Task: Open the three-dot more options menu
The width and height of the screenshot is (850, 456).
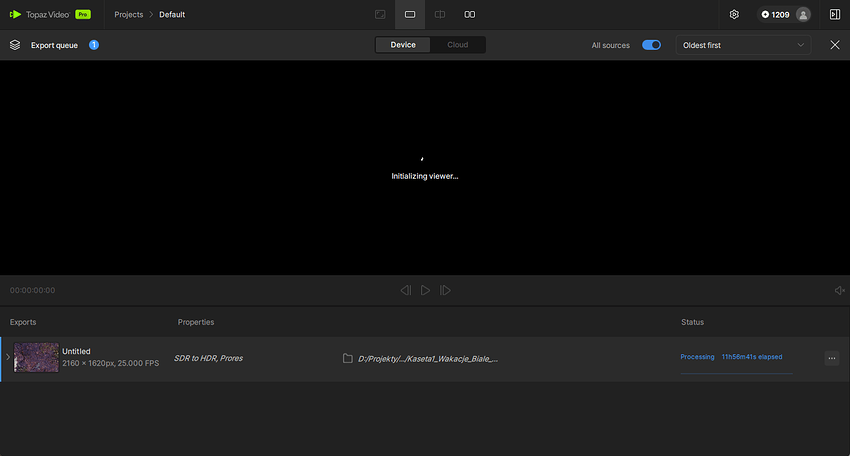Action: (832, 358)
